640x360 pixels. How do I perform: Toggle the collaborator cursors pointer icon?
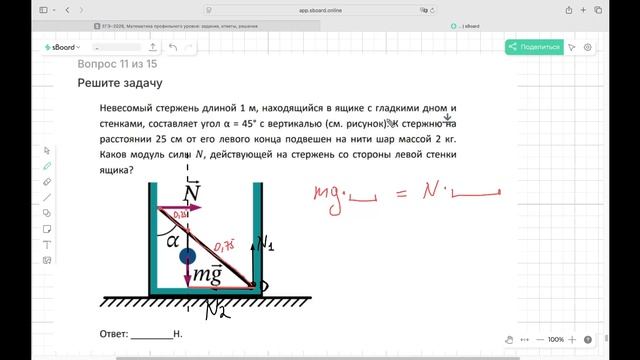(572, 47)
